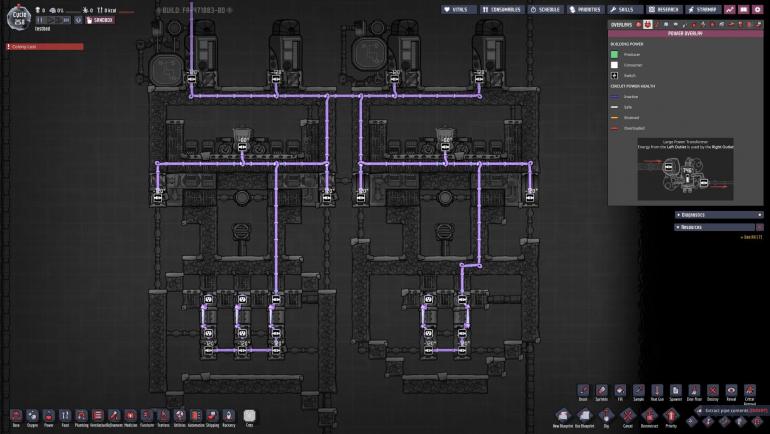Select the sandbox Reveal tool

pyautogui.click(x=731, y=392)
